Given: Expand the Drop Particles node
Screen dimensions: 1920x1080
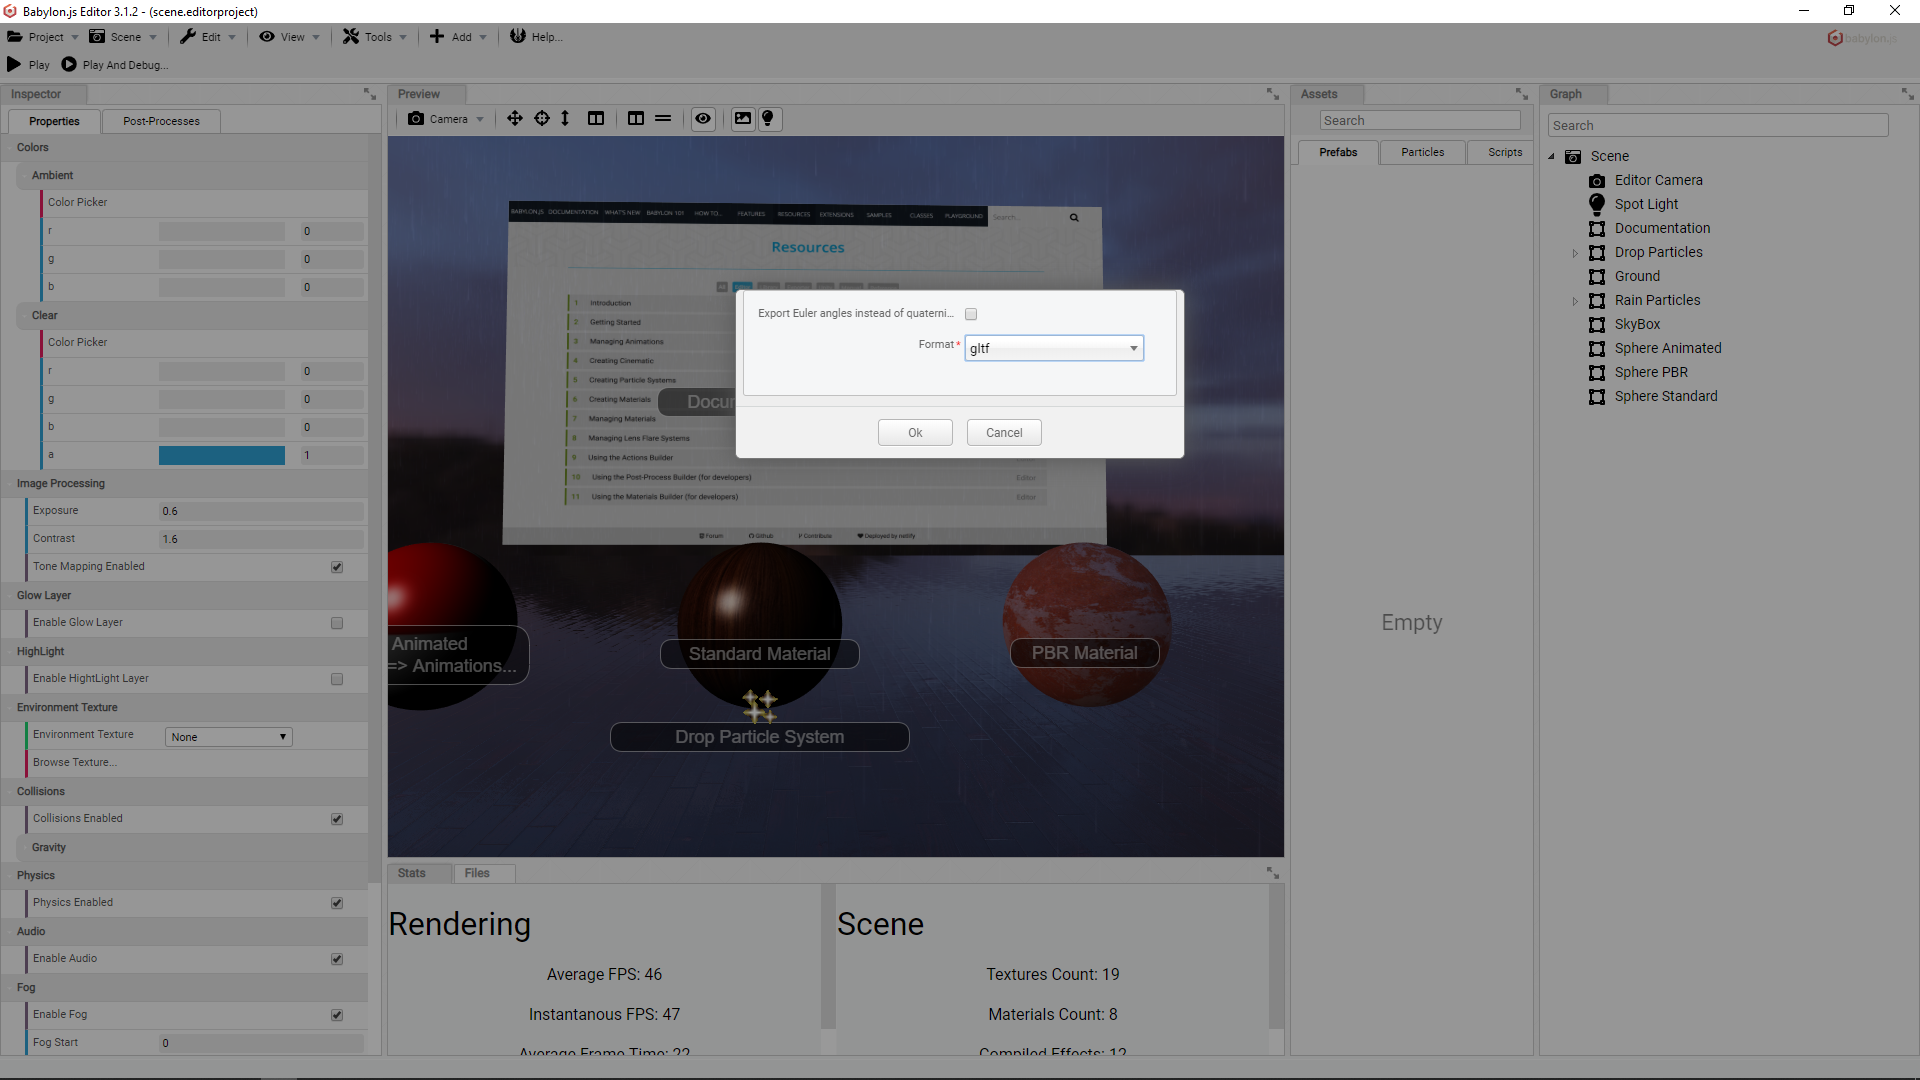Looking at the screenshot, I should 1575,253.
